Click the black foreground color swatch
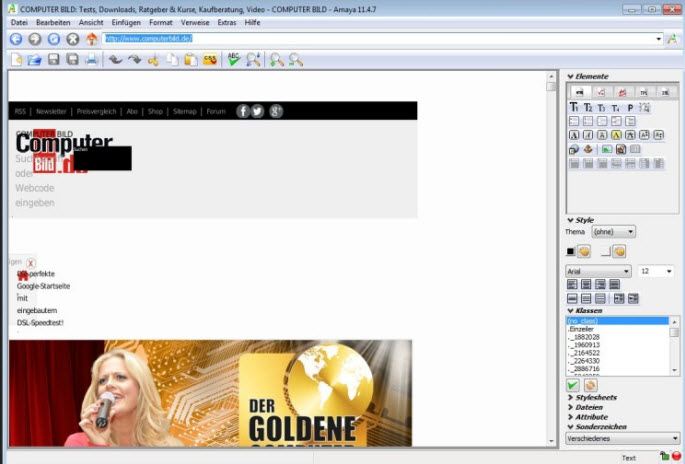Screen dimensions: 685x464 pos(570,251)
